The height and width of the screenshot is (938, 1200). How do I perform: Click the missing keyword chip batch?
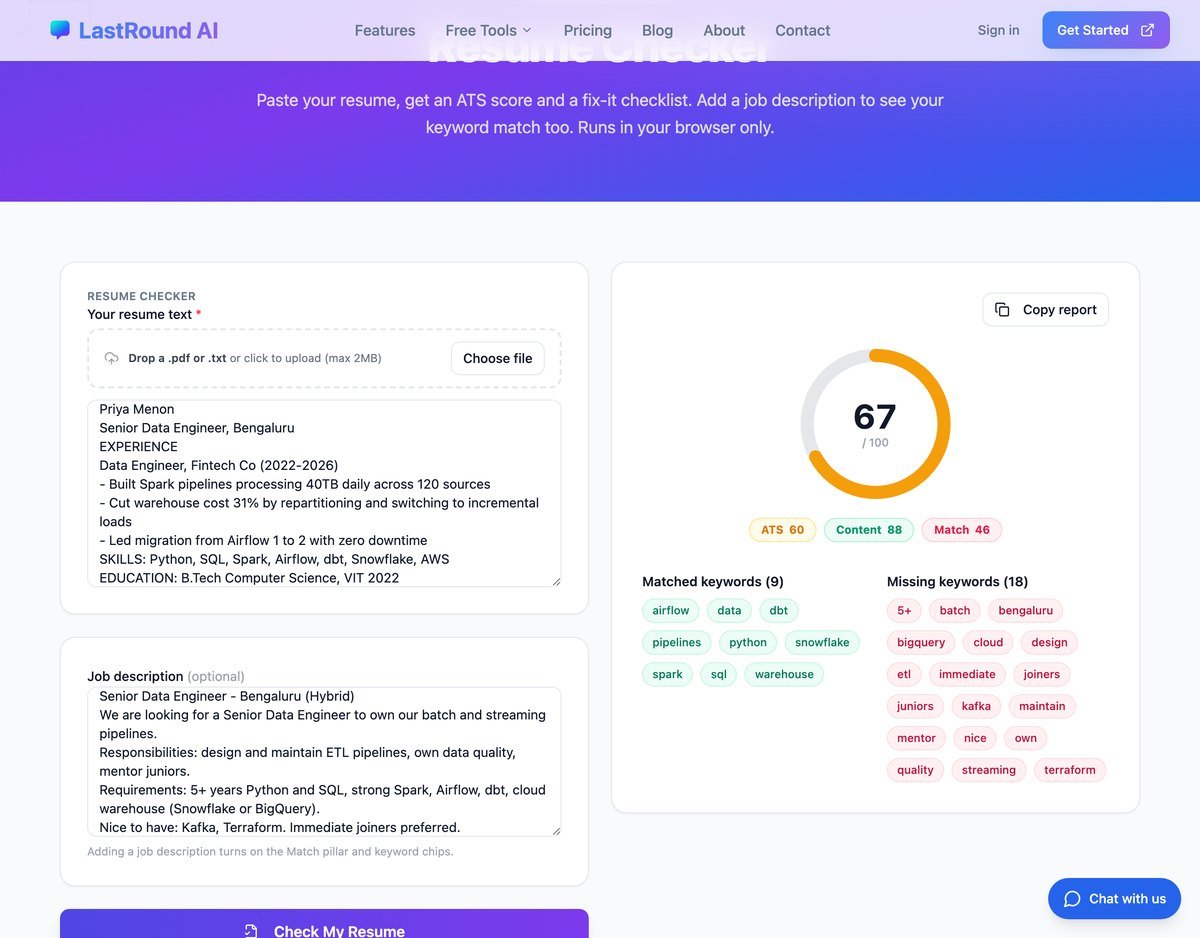tap(955, 610)
